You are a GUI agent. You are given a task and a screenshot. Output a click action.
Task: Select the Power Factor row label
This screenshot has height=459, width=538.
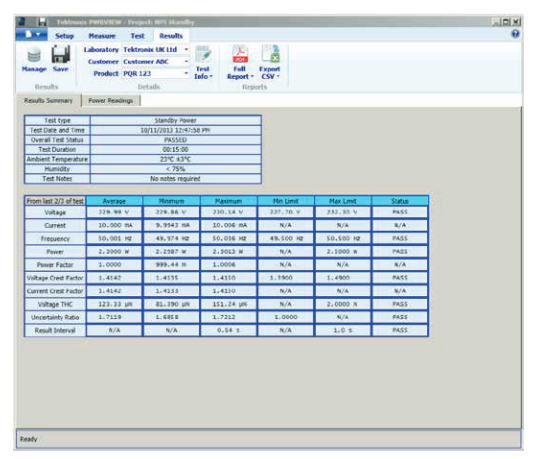(55, 264)
